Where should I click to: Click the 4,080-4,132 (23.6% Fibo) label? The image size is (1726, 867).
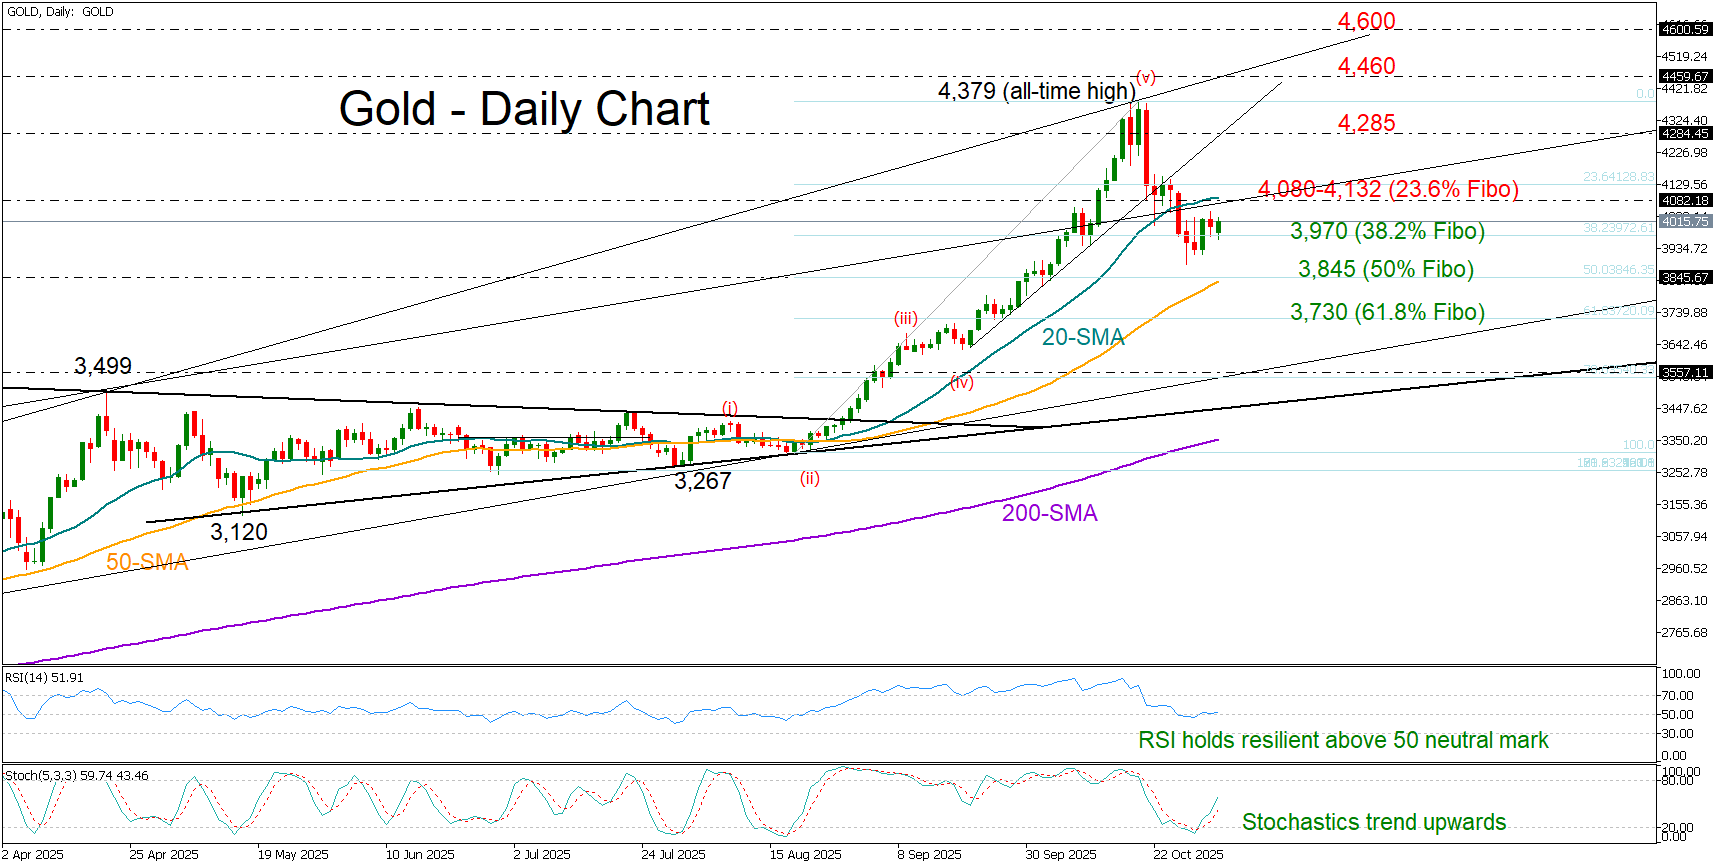1388,189
